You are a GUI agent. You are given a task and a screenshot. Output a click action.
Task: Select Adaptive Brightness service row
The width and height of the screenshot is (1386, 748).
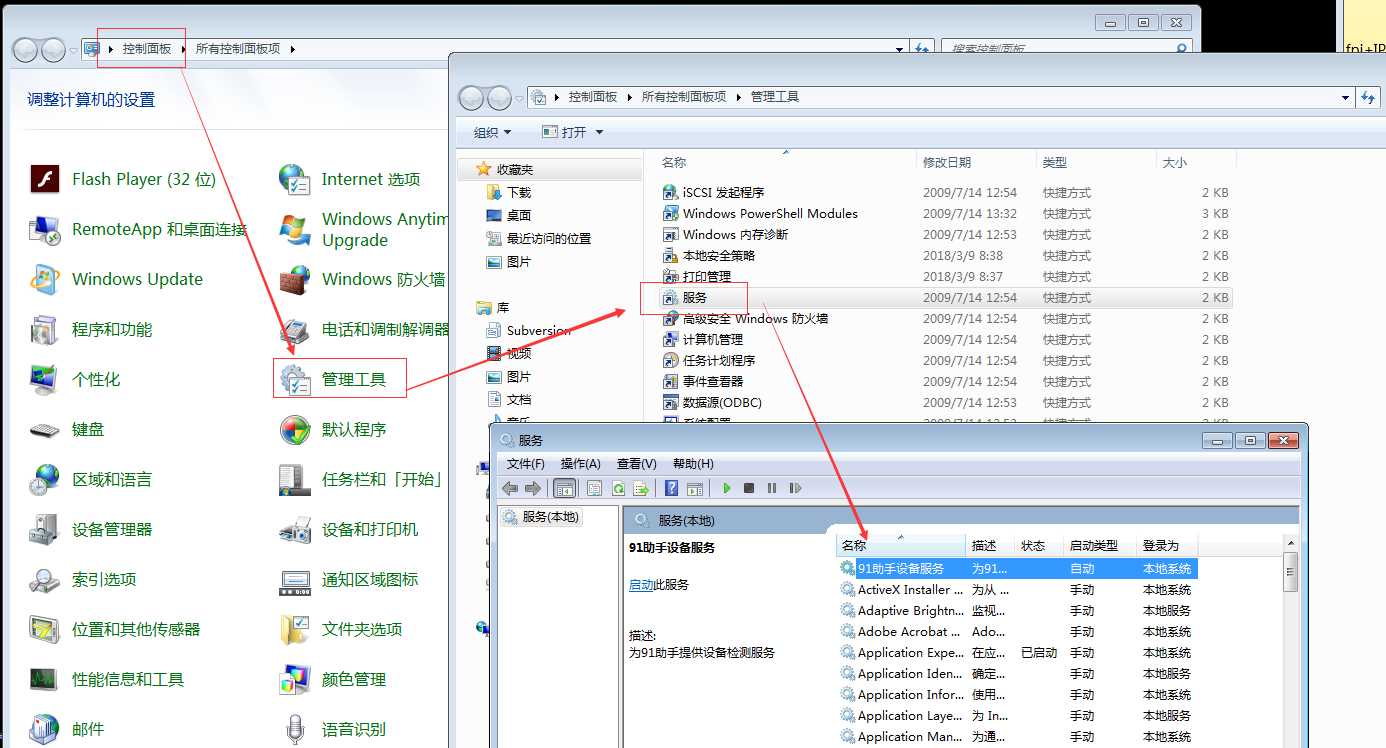pyautogui.click(x=1017, y=610)
